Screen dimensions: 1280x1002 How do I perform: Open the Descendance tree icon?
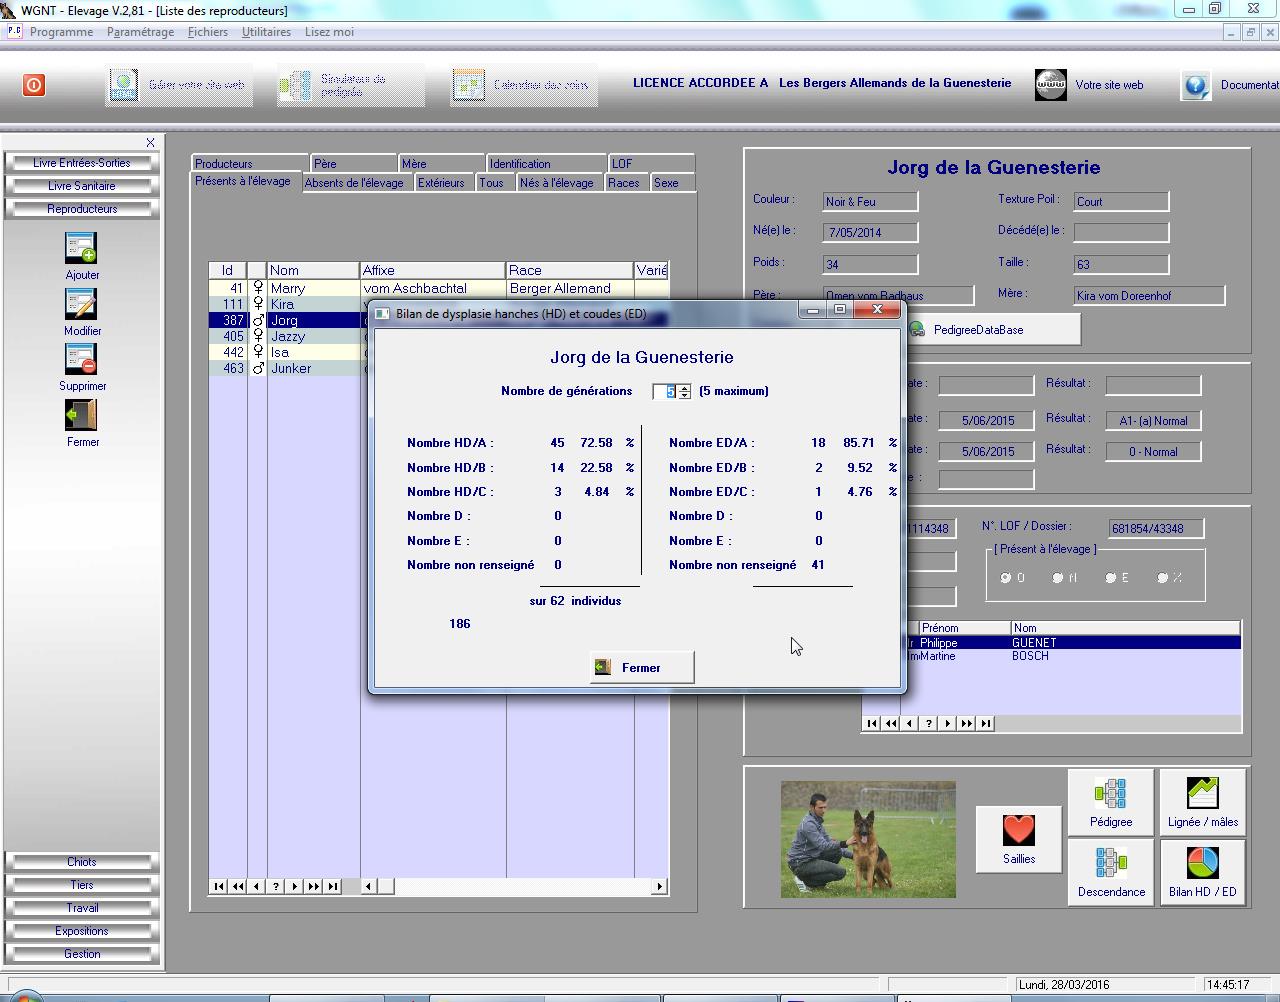coord(1110,864)
